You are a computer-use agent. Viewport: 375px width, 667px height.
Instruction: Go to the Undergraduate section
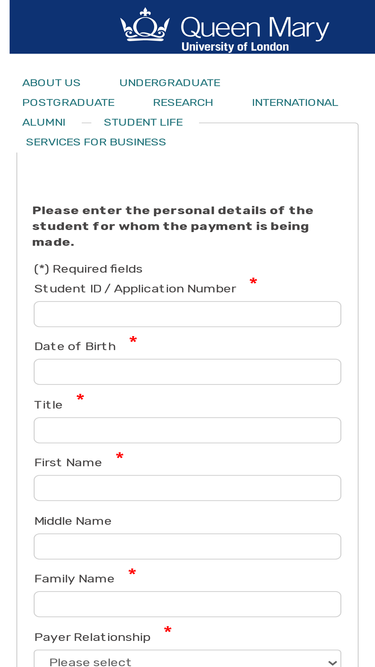pos(170,83)
